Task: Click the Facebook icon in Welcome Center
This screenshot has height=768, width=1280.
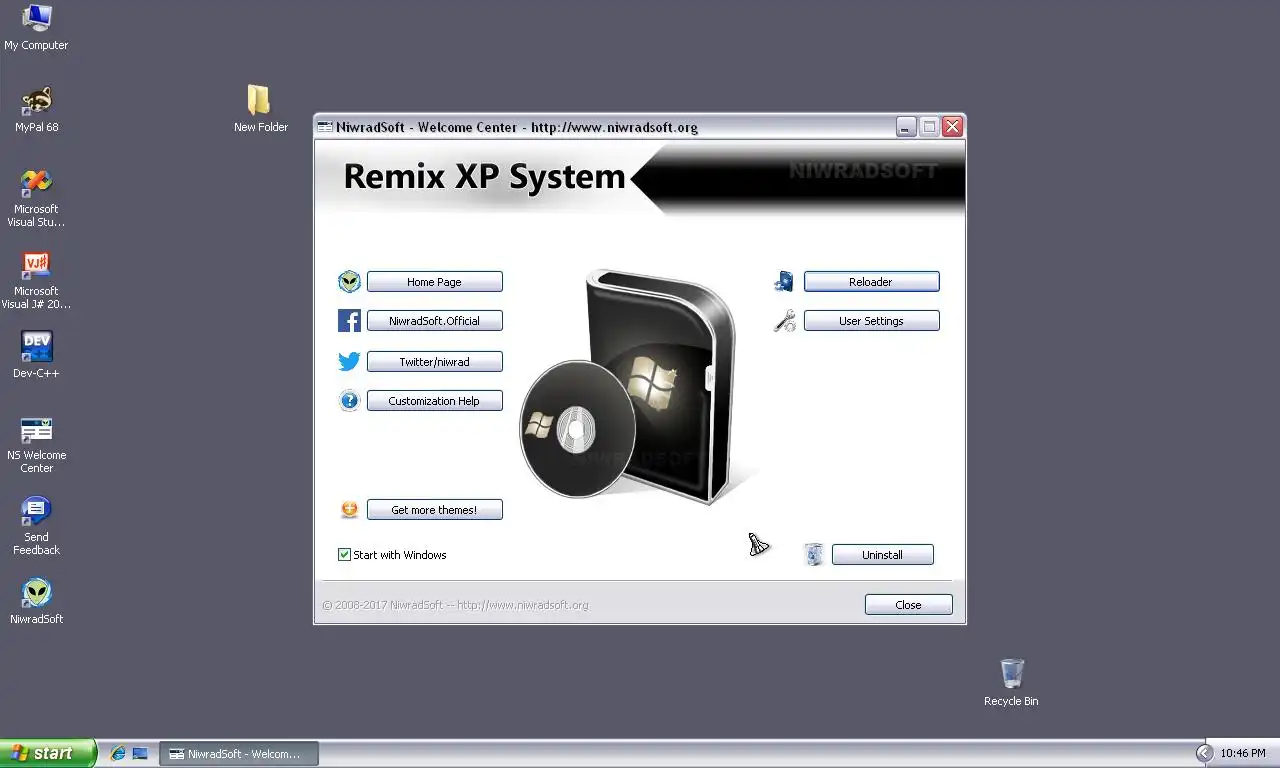Action: (x=349, y=321)
